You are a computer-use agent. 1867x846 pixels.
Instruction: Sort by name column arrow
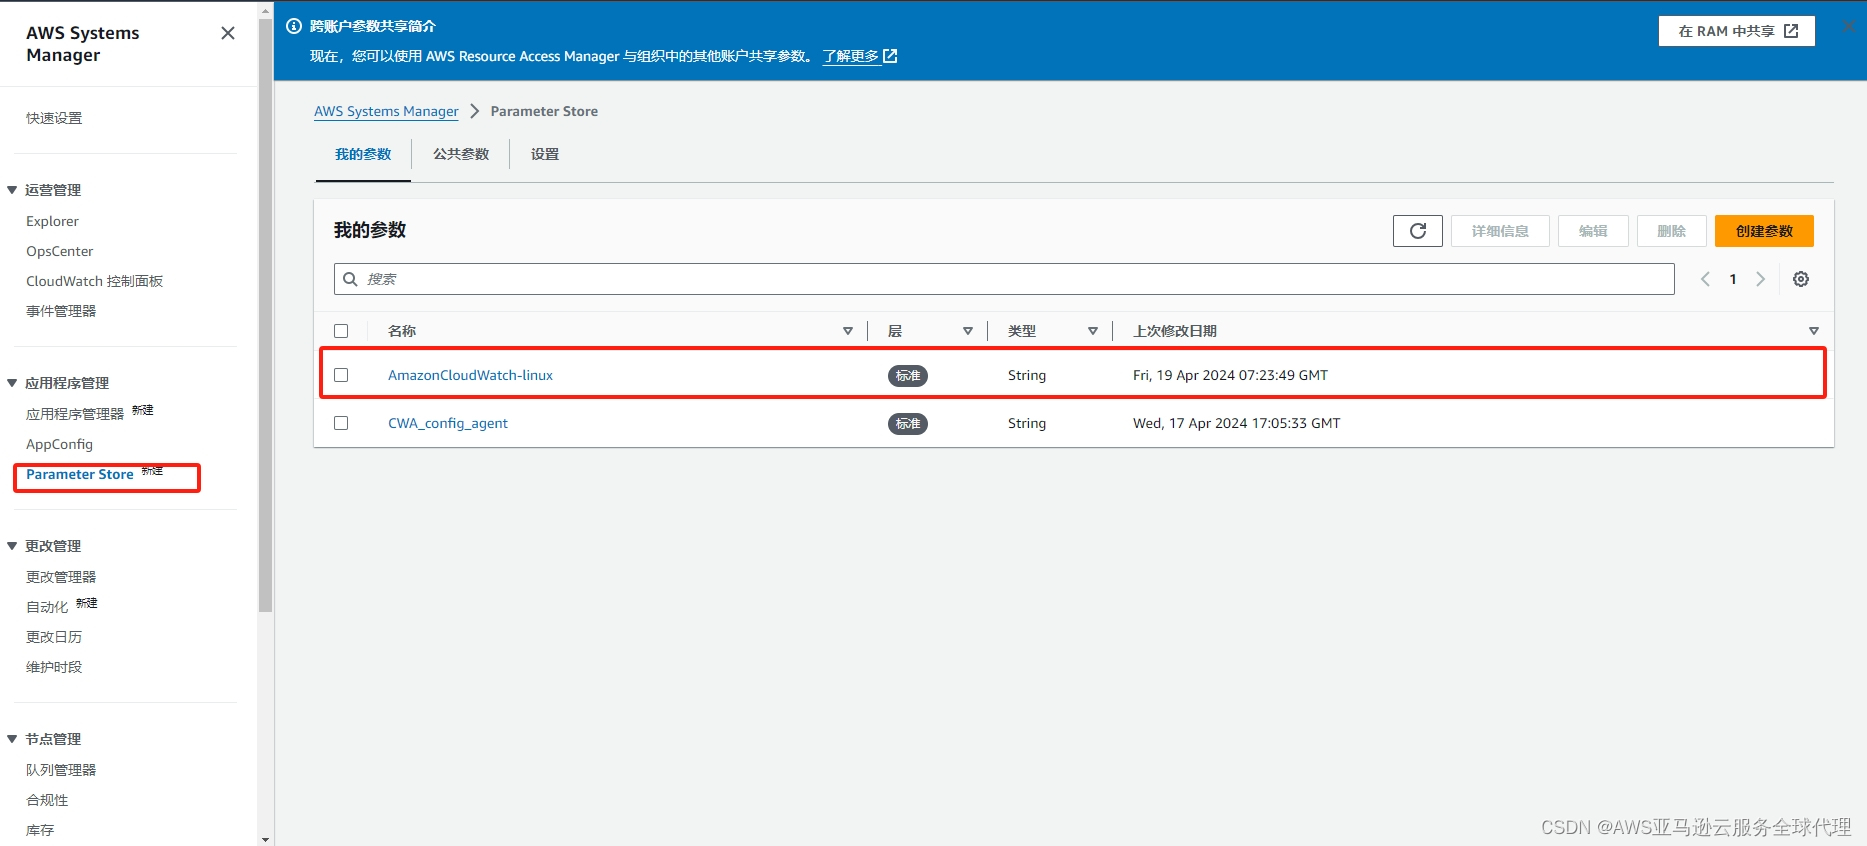pos(848,331)
